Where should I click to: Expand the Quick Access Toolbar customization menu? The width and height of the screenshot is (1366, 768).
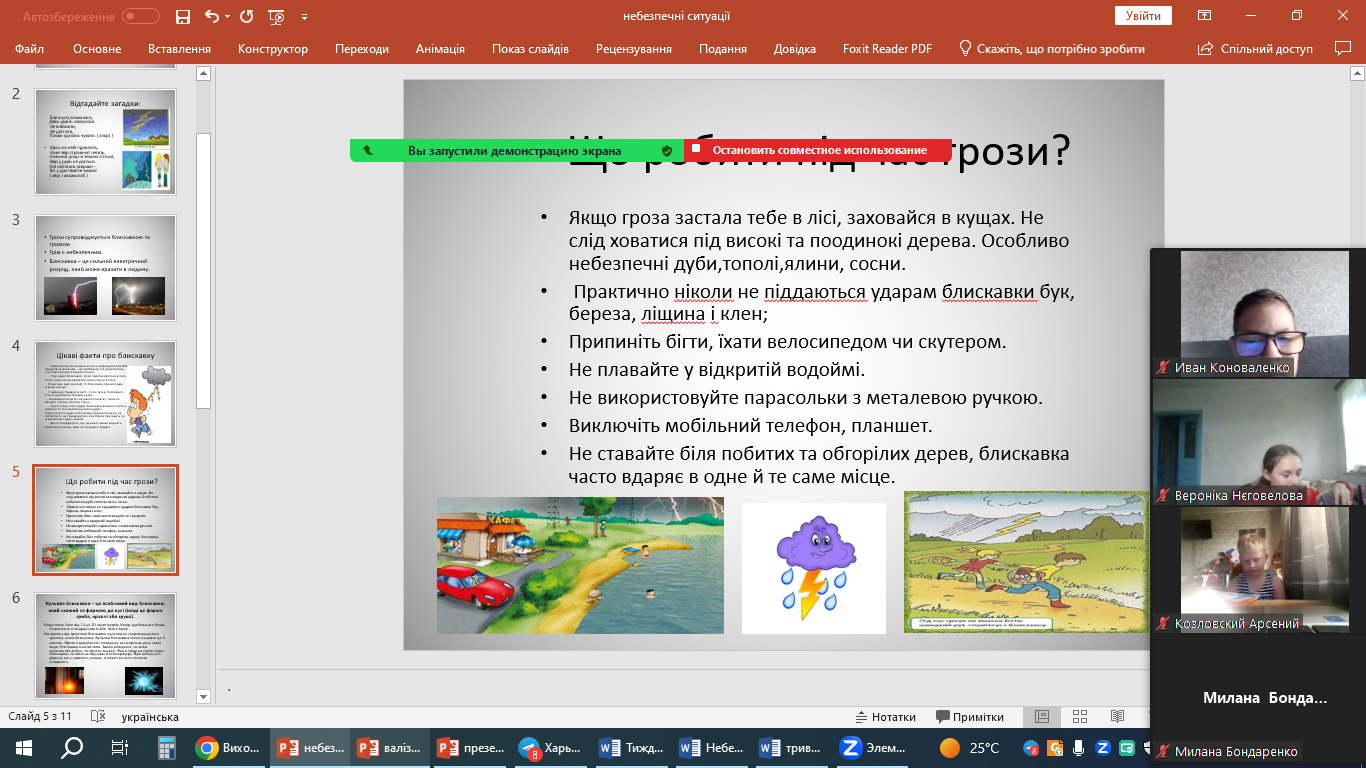pos(304,17)
